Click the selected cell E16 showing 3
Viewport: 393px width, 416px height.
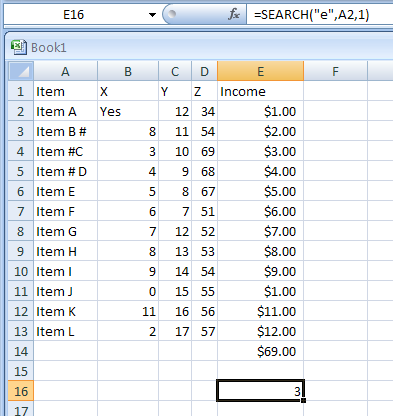[x=260, y=391]
